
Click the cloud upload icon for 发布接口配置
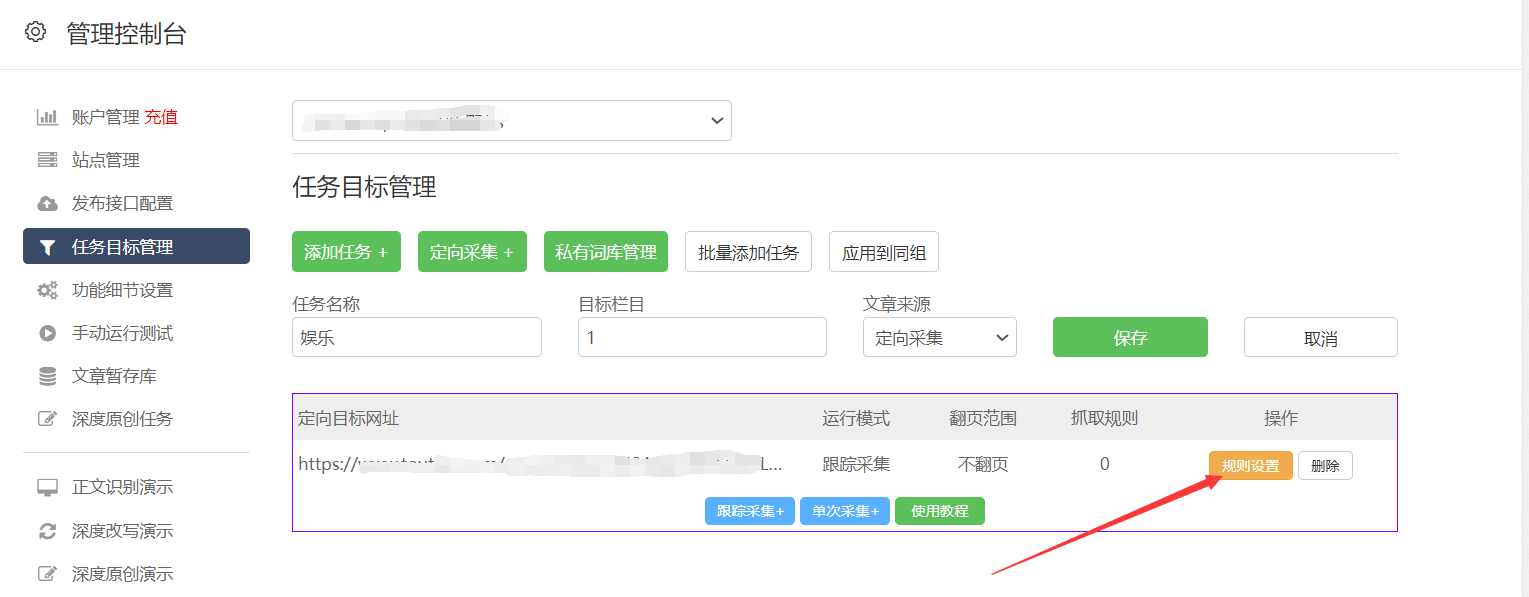[47, 203]
